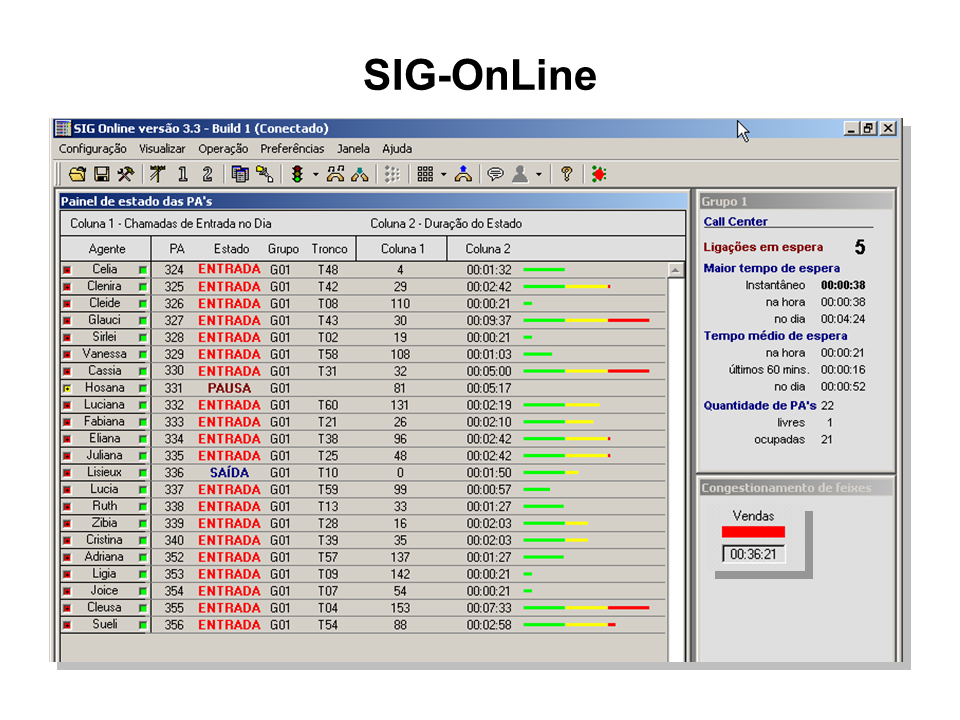Click the handset with blue up arrow icon
The height and width of the screenshot is (720, 960).
coord(463,174)
